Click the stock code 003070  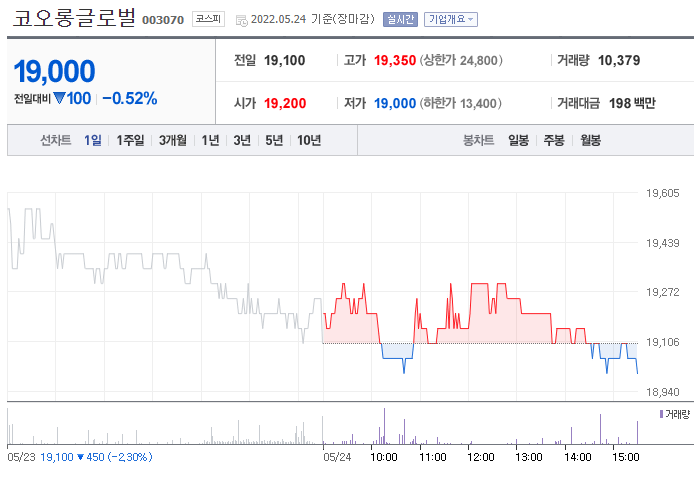coord(163,20)
